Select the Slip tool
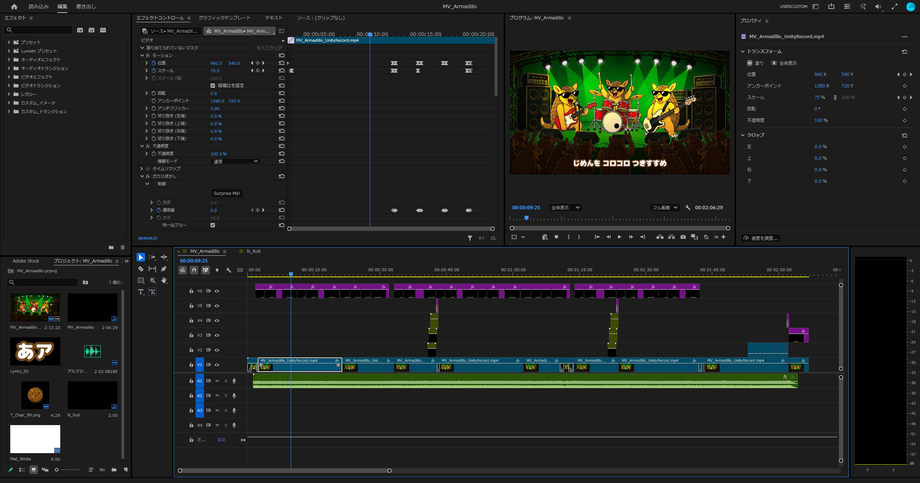Screen dimensions: 920x483 pyautogui.click(x=153, y=269)
